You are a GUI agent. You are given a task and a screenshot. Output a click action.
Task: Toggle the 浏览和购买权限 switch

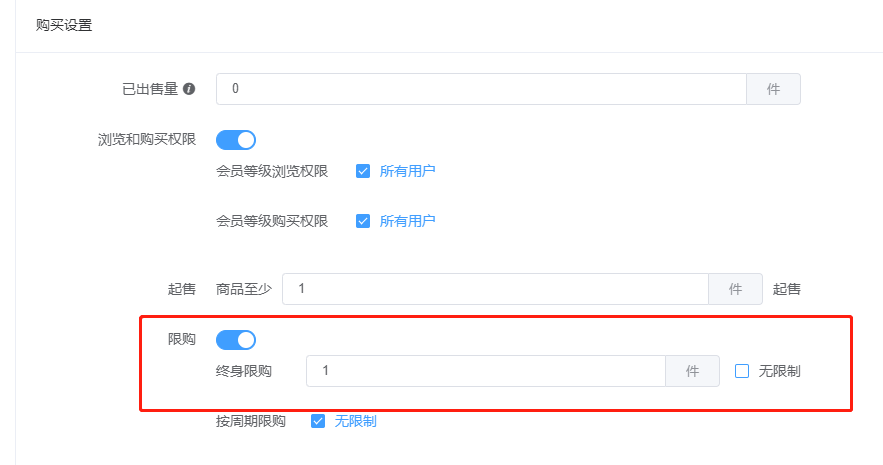(x=236, y=140)
